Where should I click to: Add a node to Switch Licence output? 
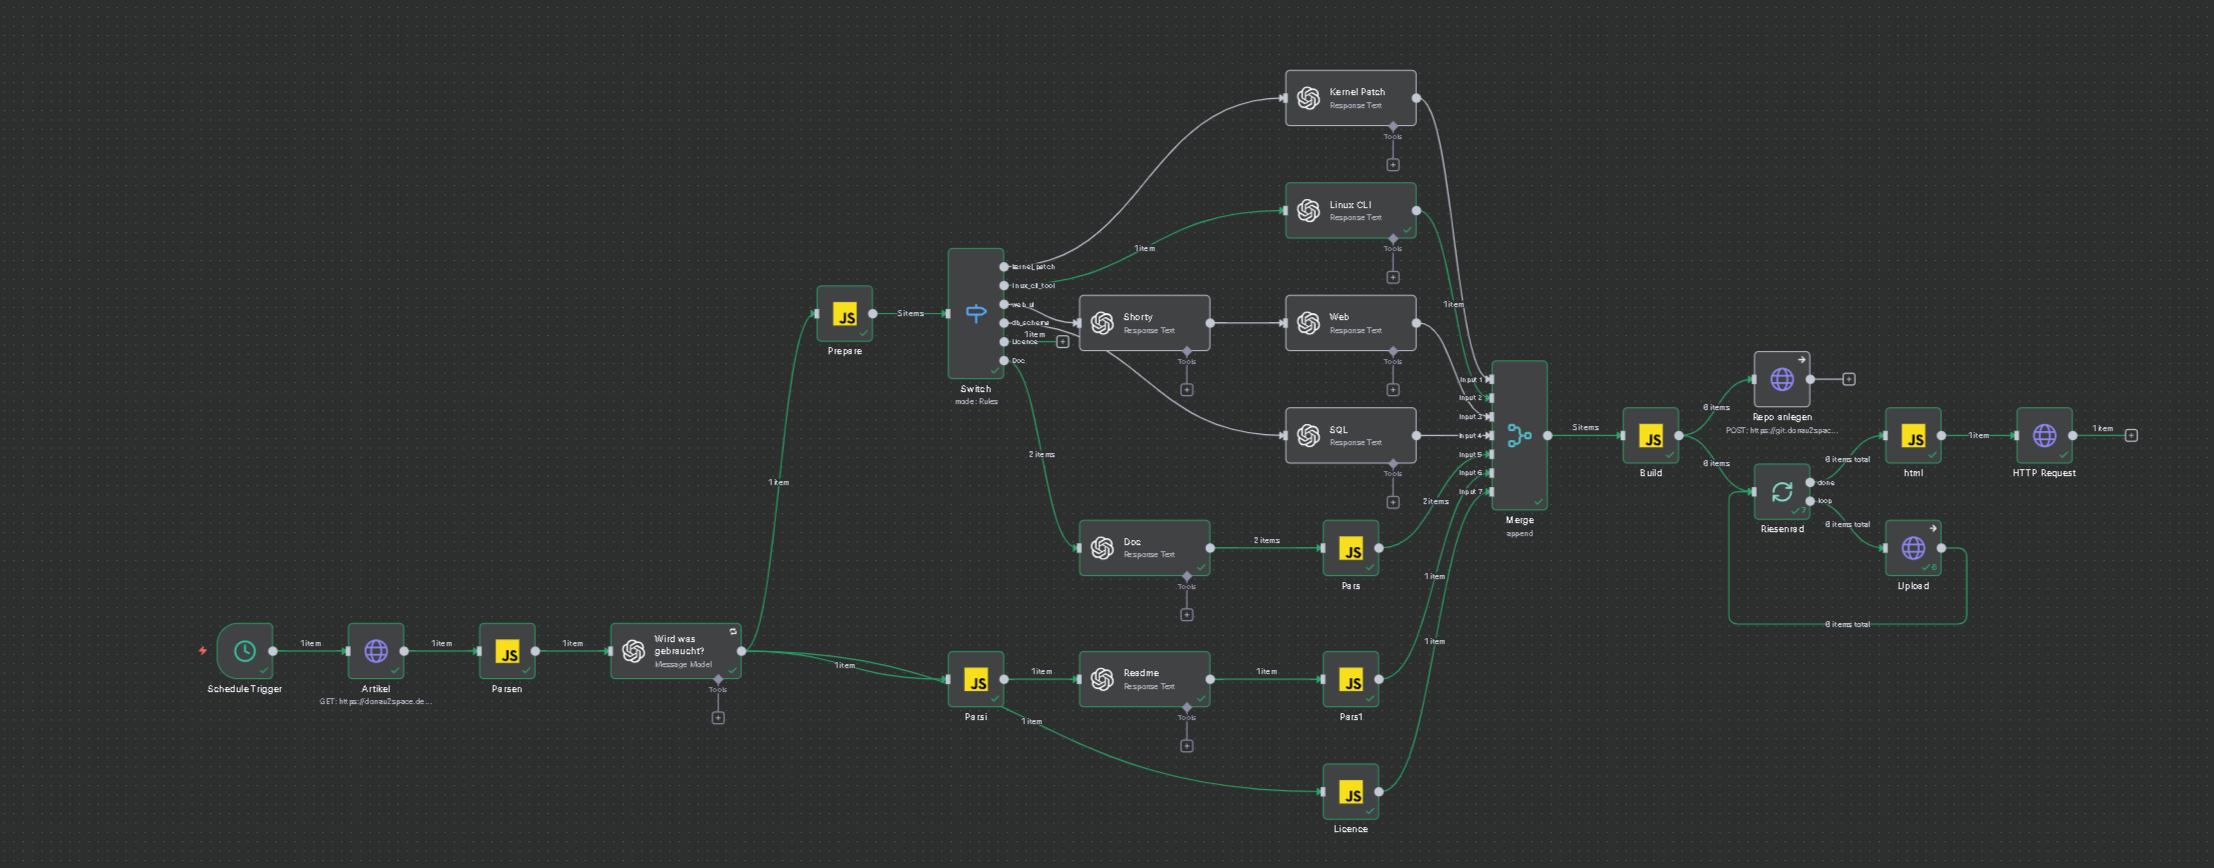(x=1063, y=342)
